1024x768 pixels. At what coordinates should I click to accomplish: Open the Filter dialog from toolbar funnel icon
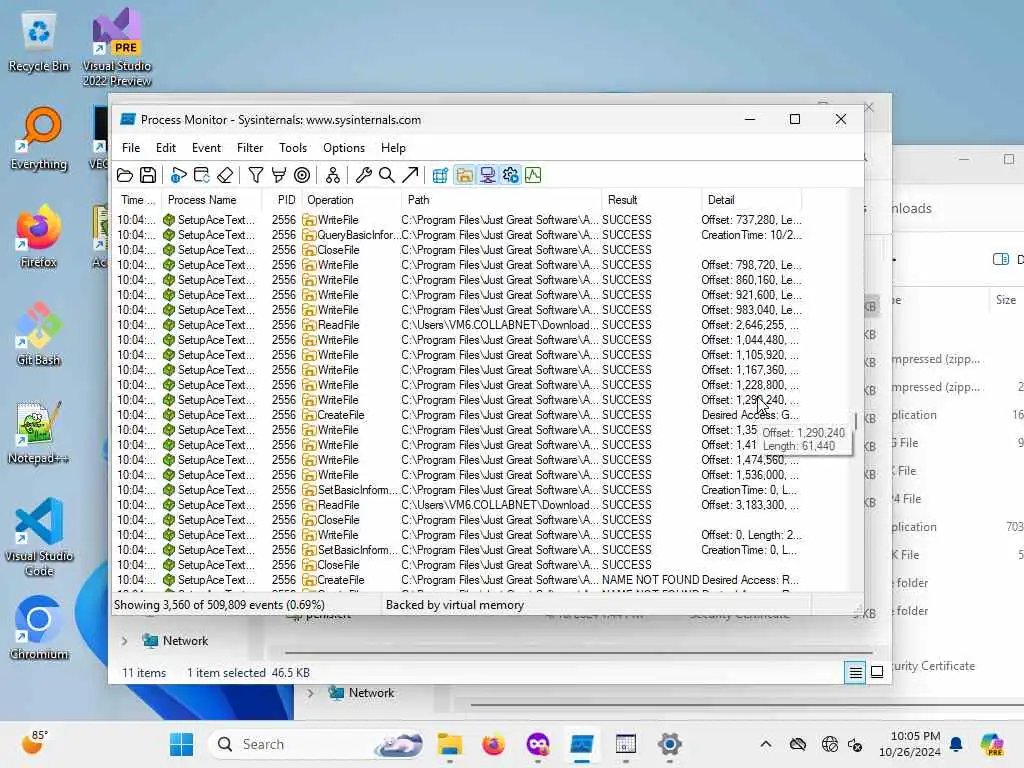[x=256, y=175]
